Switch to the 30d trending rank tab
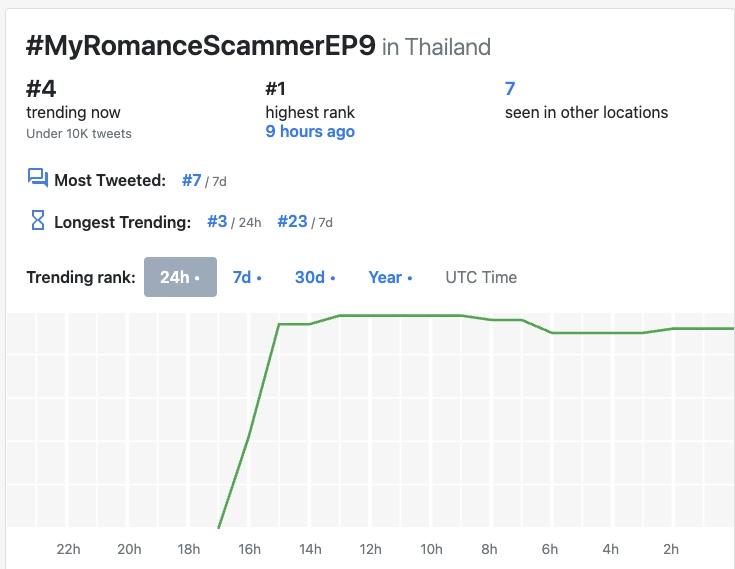The width and height of the screenshot is (735, 569). [x=314, y=277]
